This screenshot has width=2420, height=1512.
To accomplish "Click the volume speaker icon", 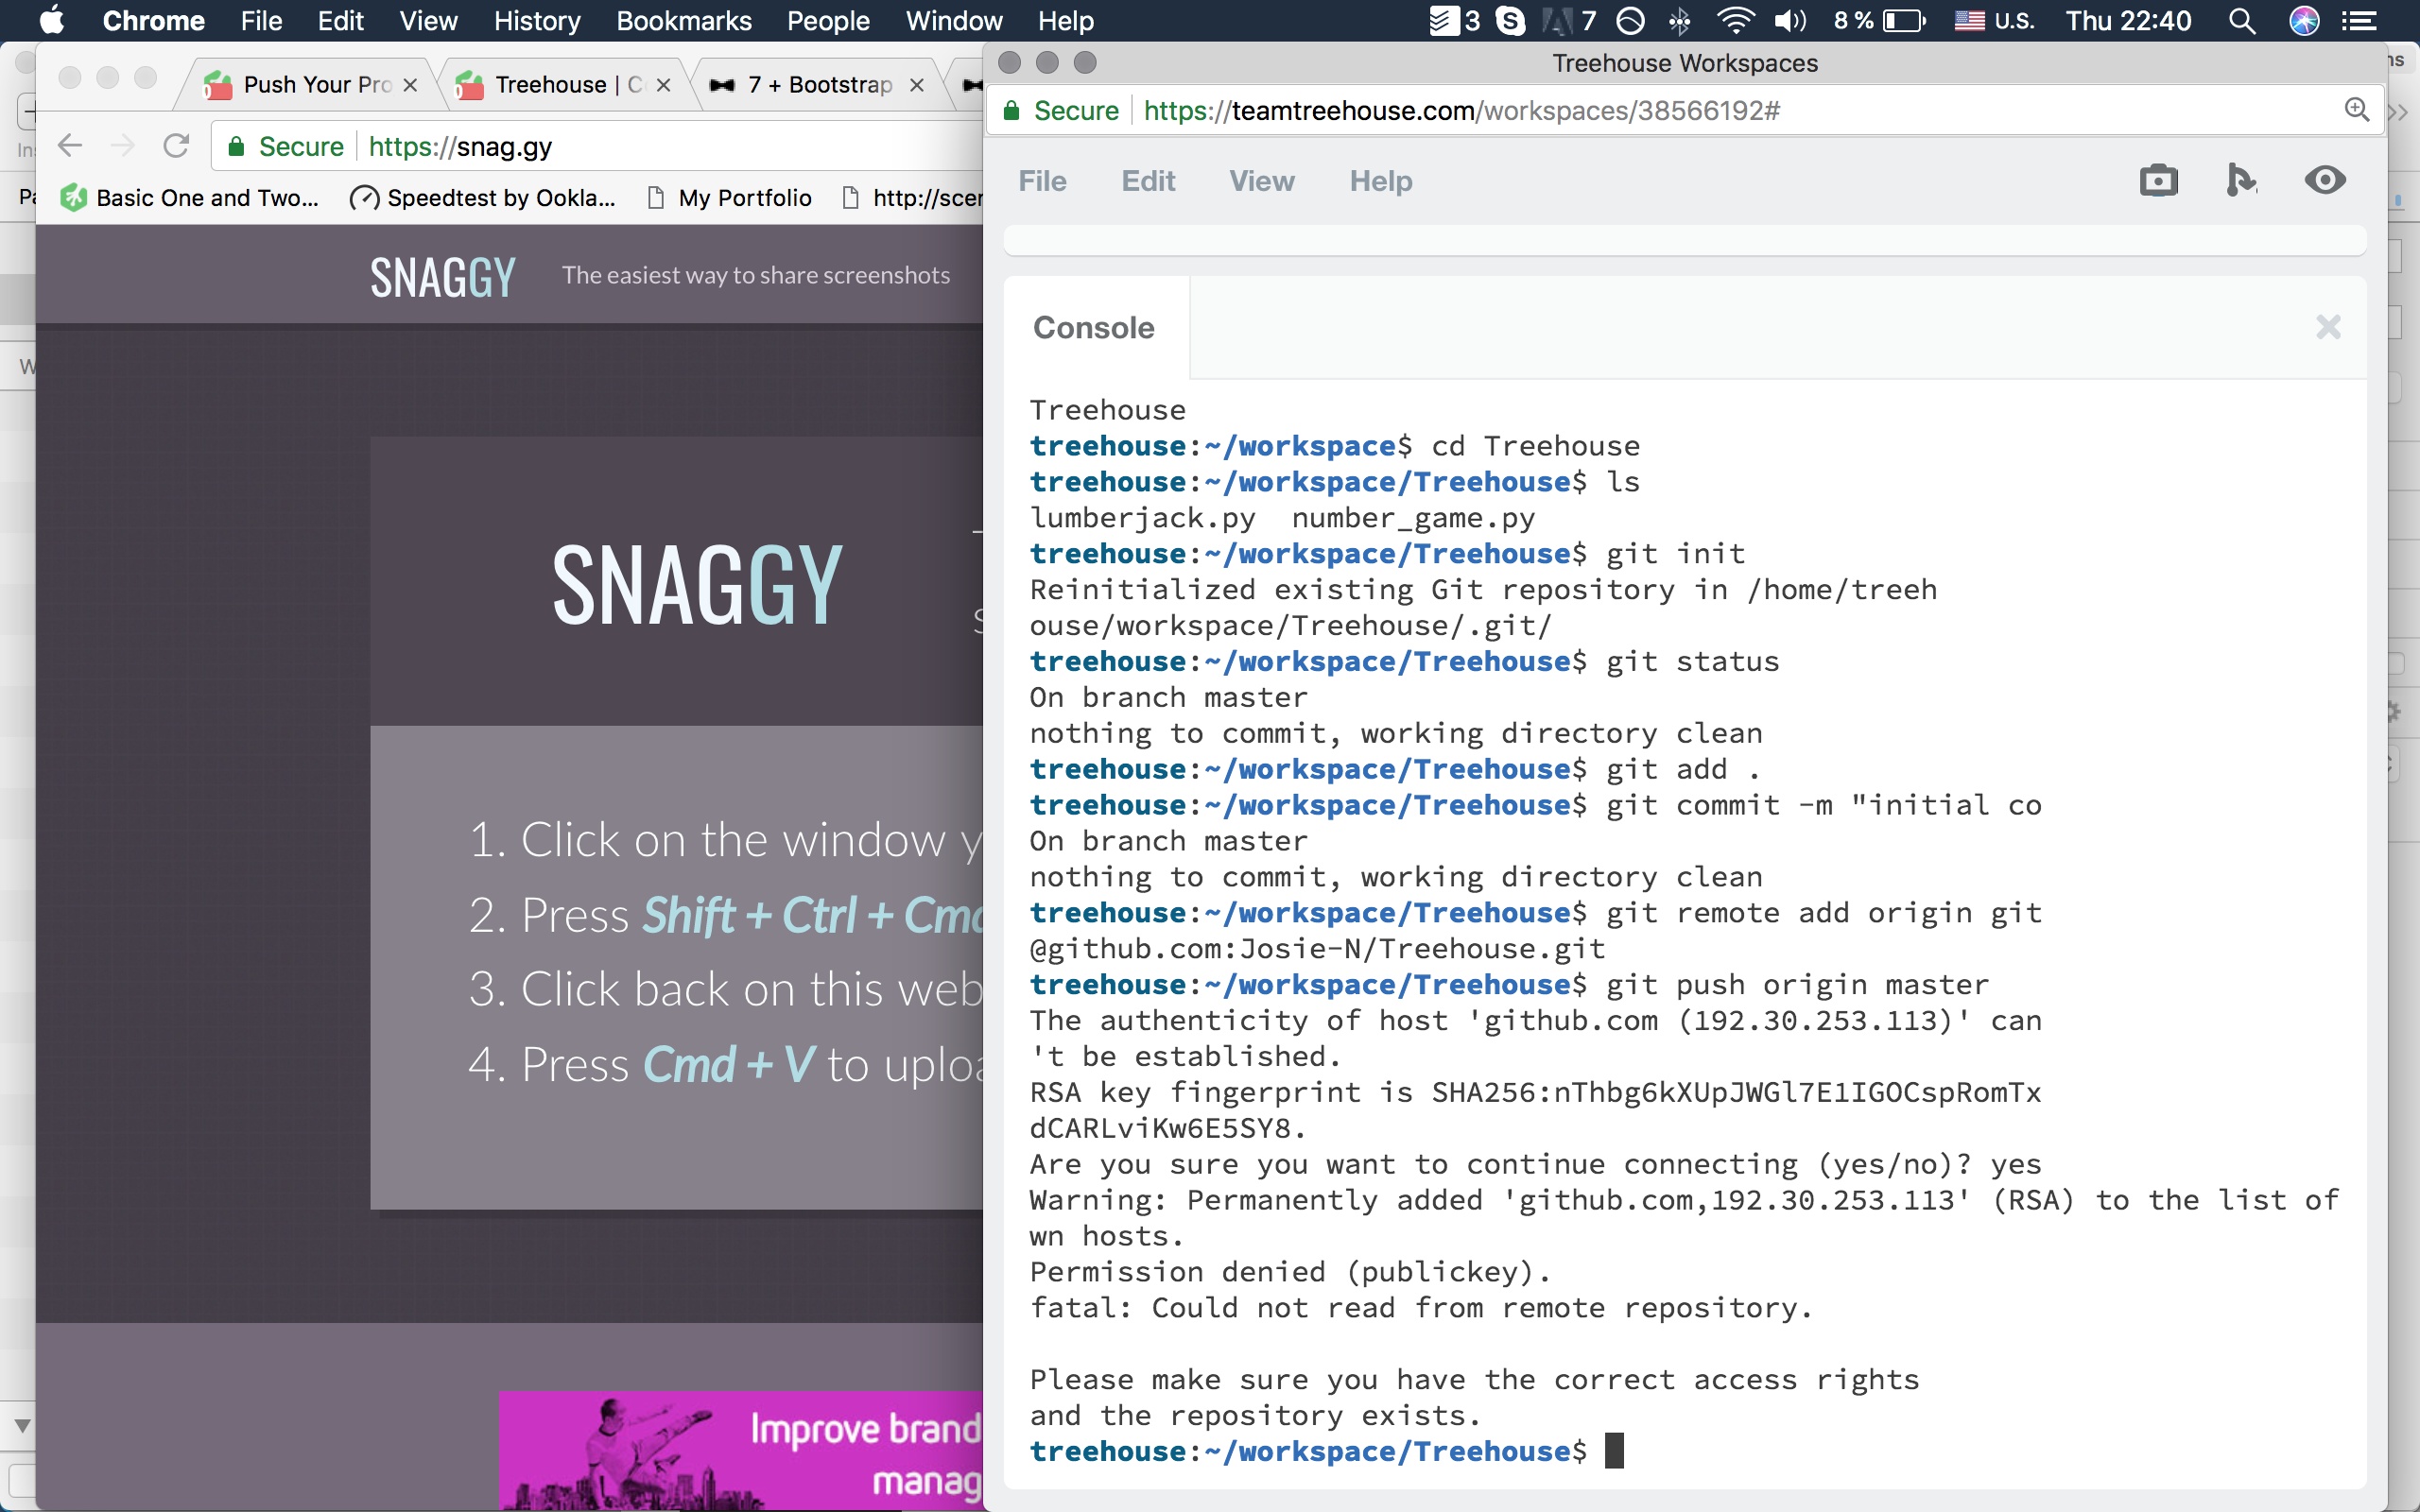I will [1790, 20].
